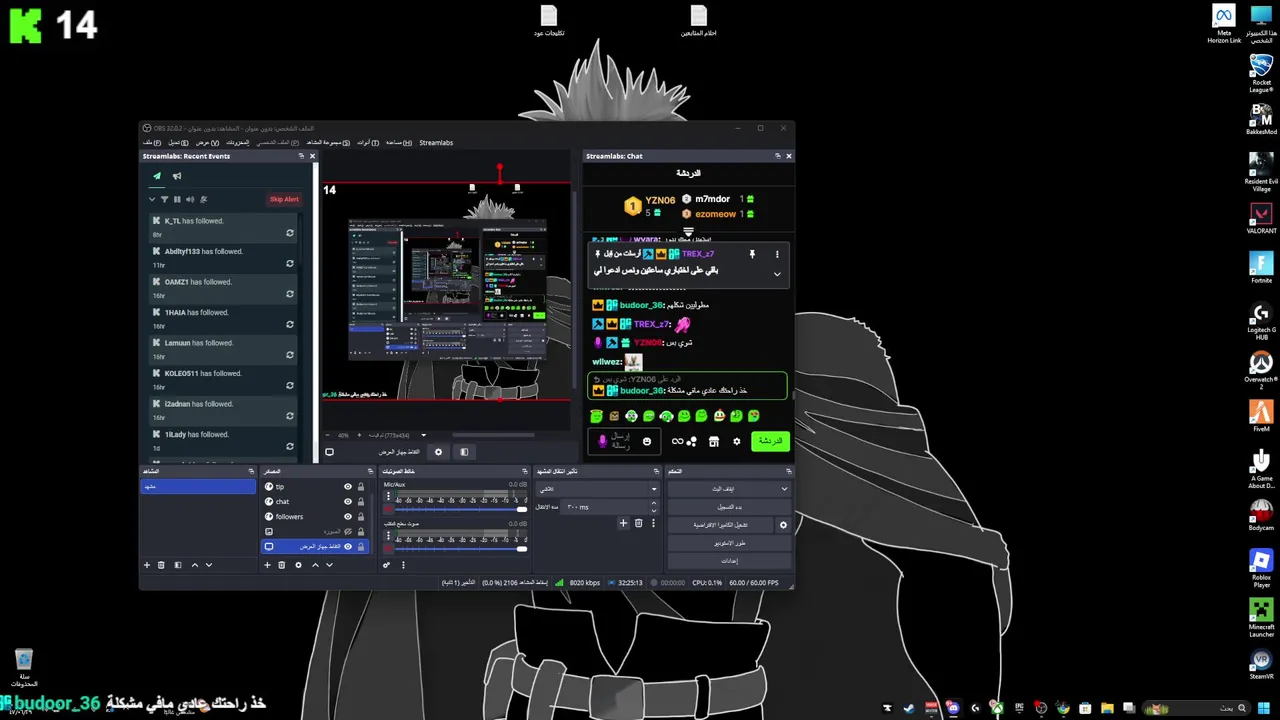Undock the Recent Events panel

coord(301,156)
